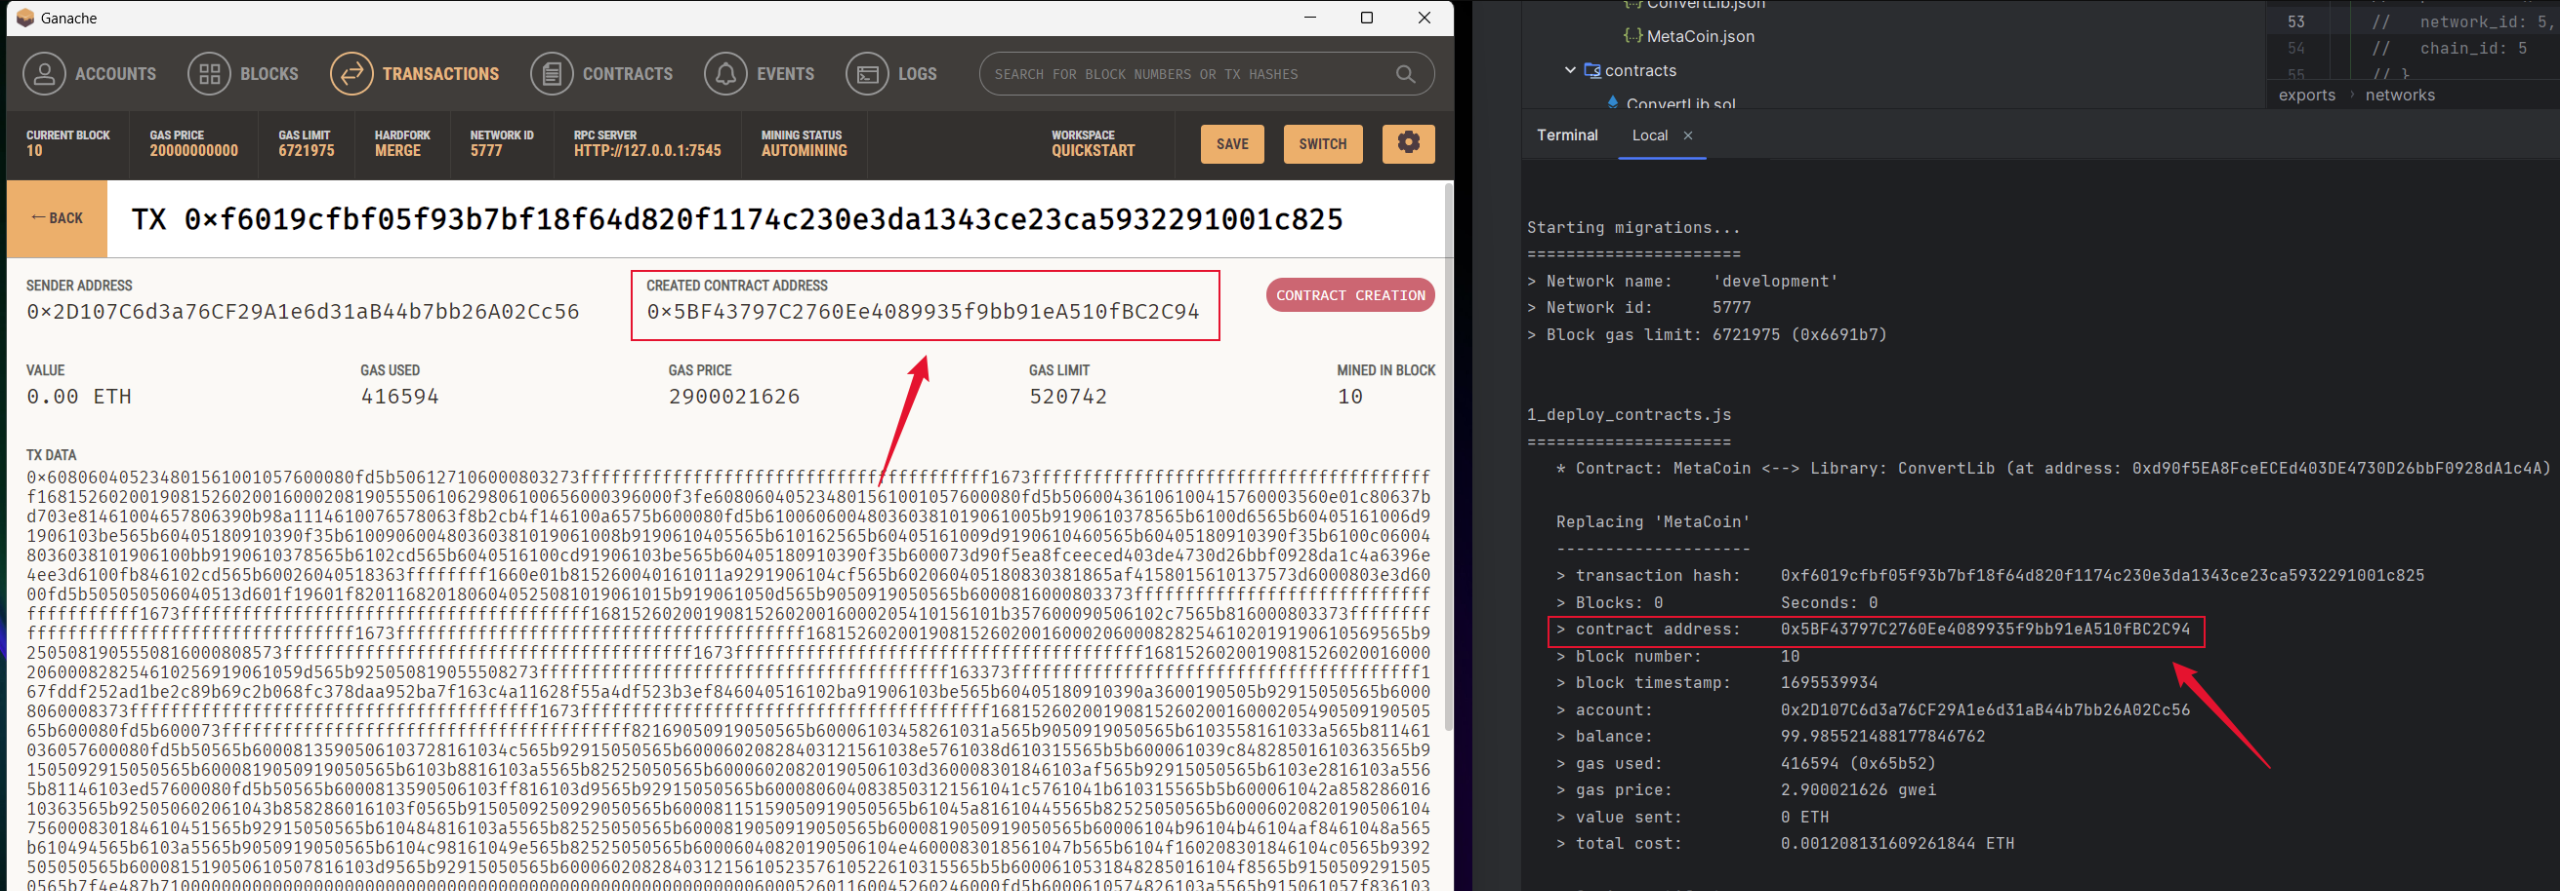The height and width of the screenshot is (891, 2560).
Task: Click the search magnifier icon
Action: [x=1405, y=74]
